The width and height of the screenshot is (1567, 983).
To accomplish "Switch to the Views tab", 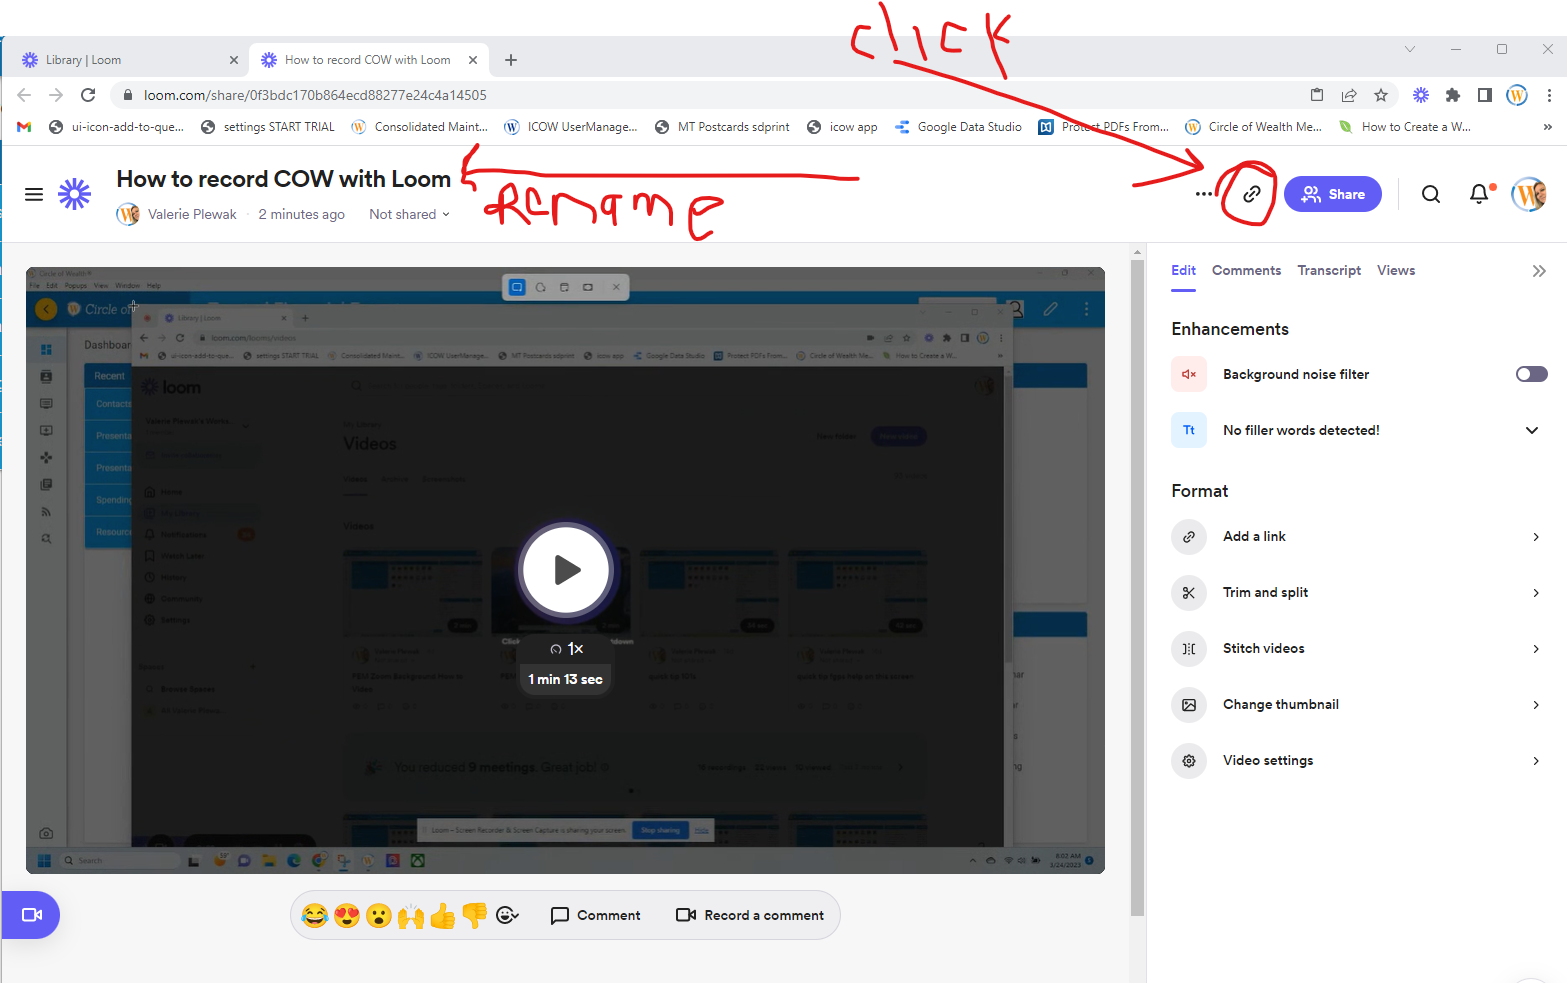I will pyautogui.click(x=1395, y=270).
